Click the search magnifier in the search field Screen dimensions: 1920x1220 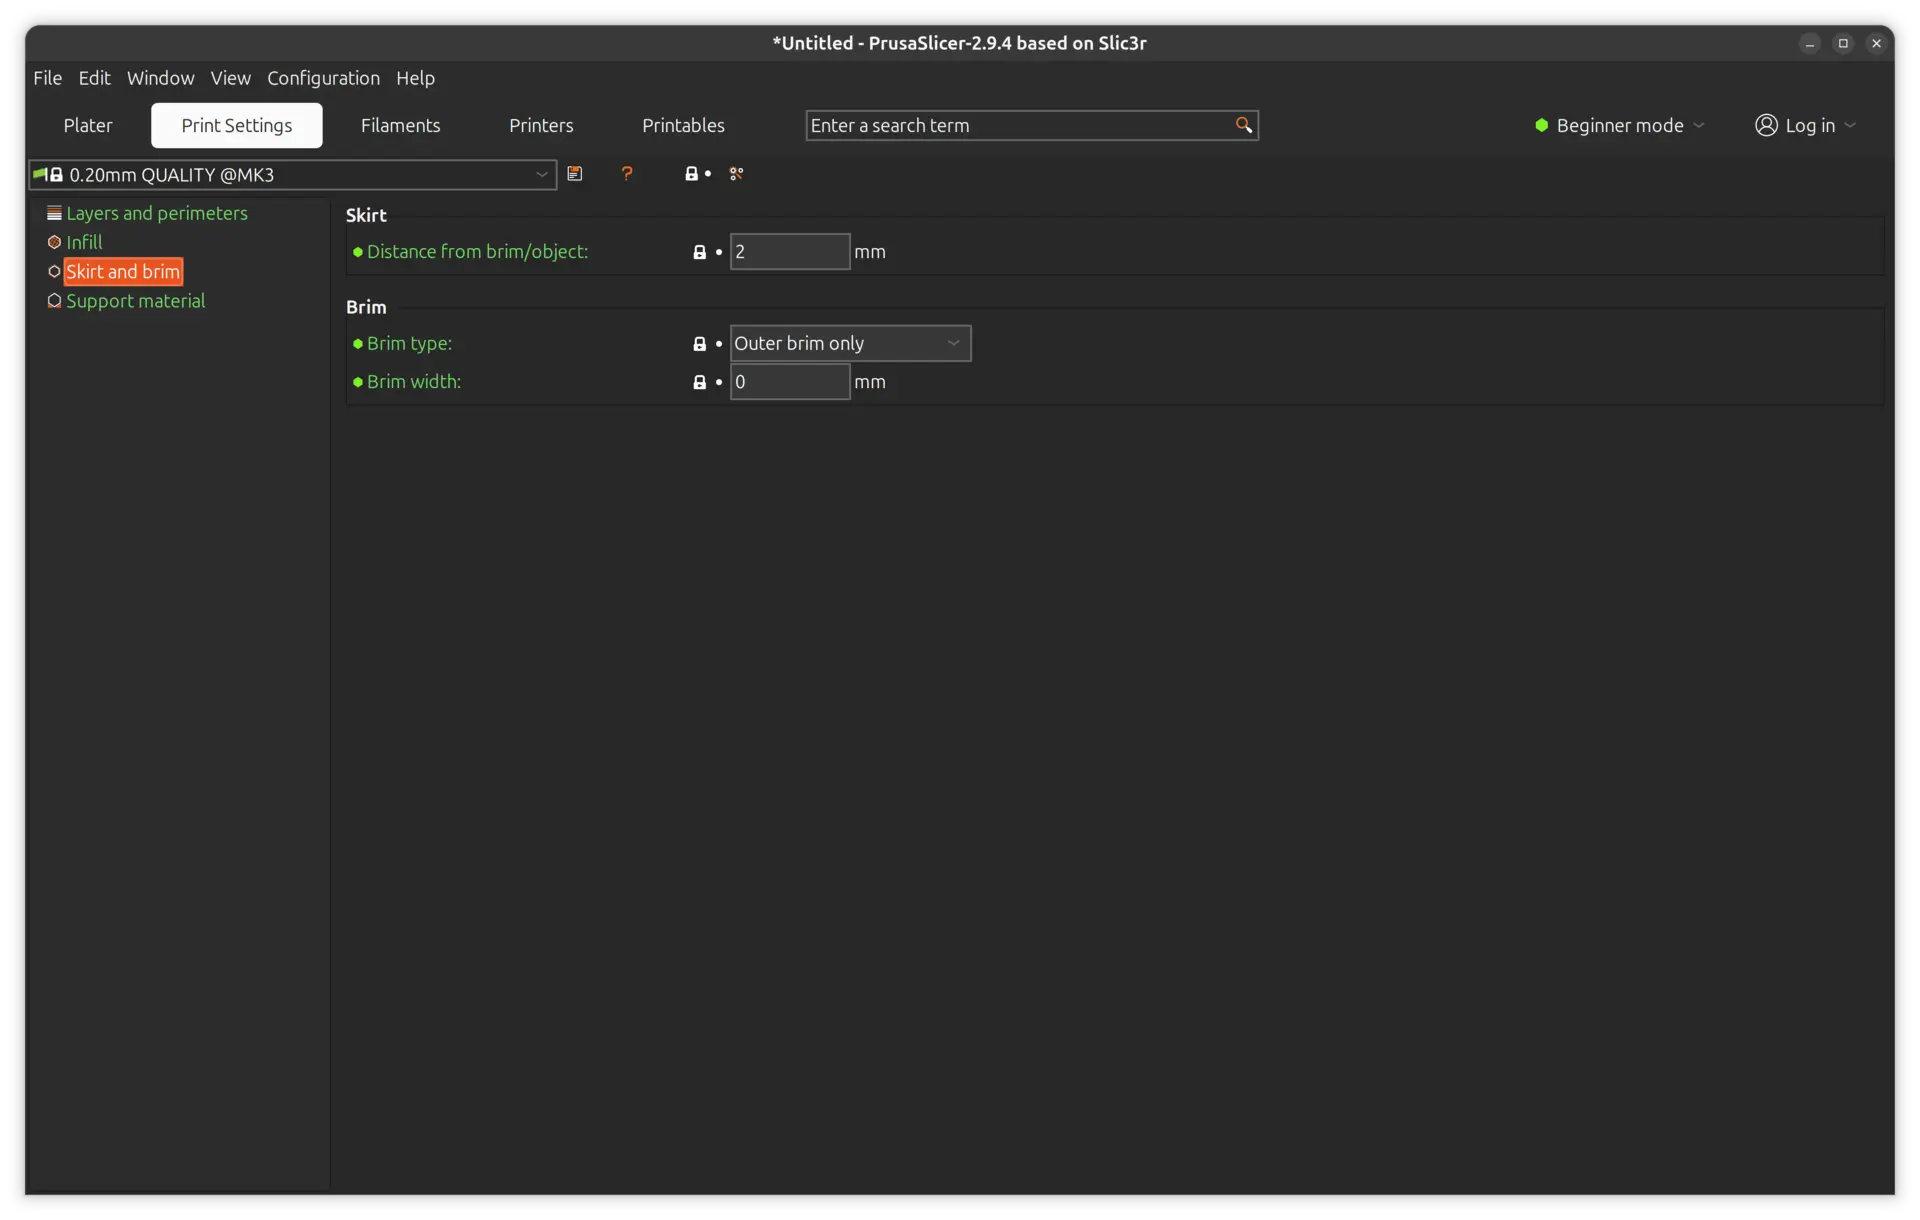coord(1244,125)
